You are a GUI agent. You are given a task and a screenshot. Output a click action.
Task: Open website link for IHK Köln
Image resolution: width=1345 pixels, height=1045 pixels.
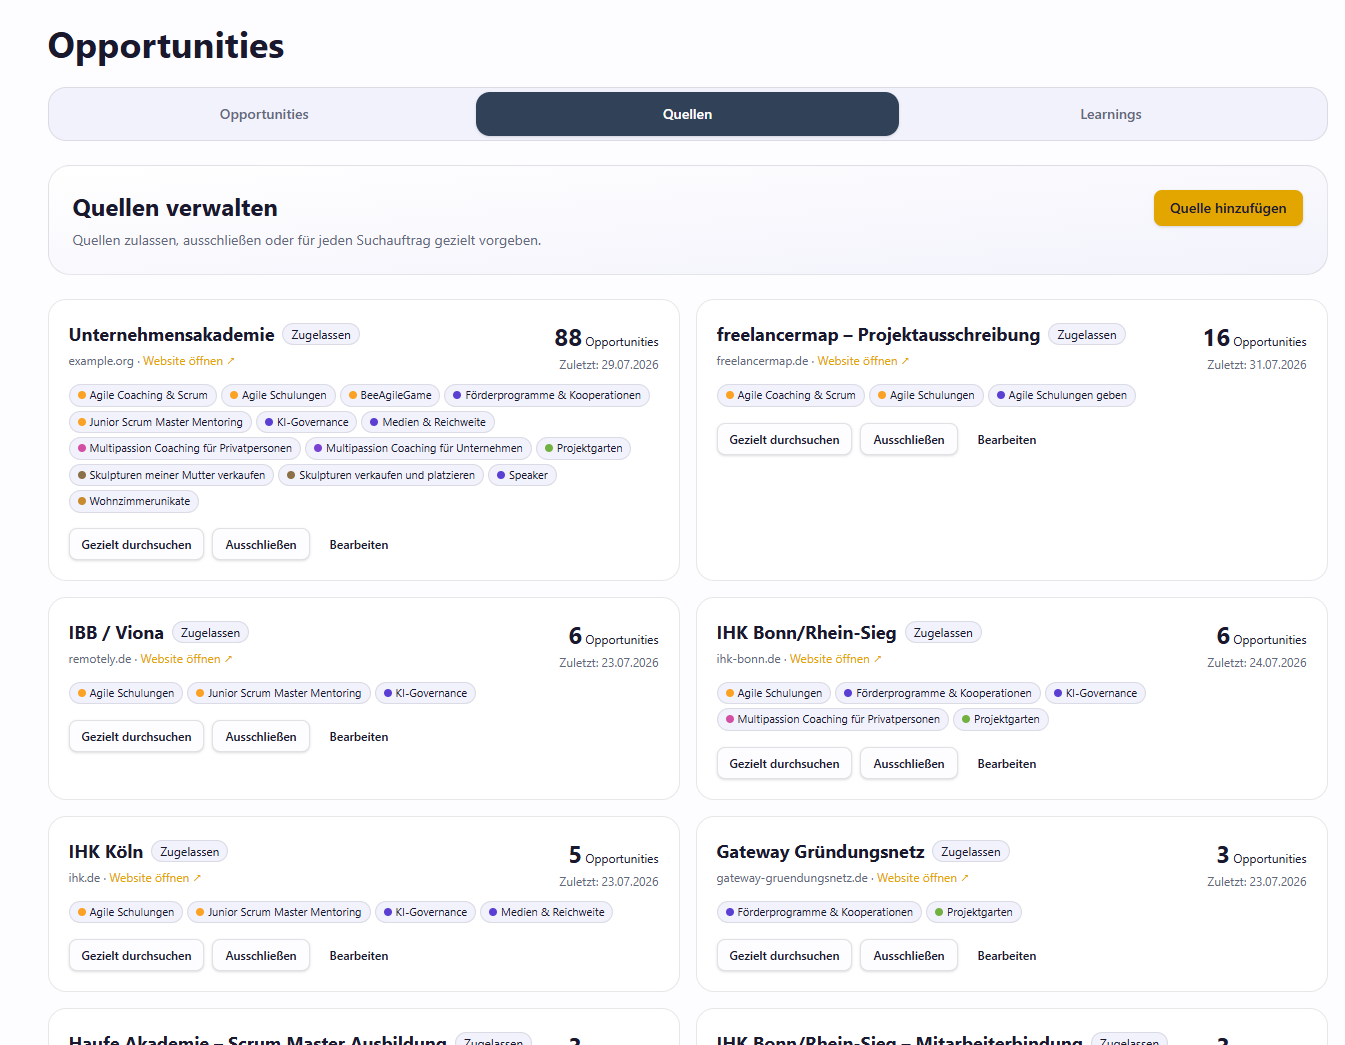(155, 878)
